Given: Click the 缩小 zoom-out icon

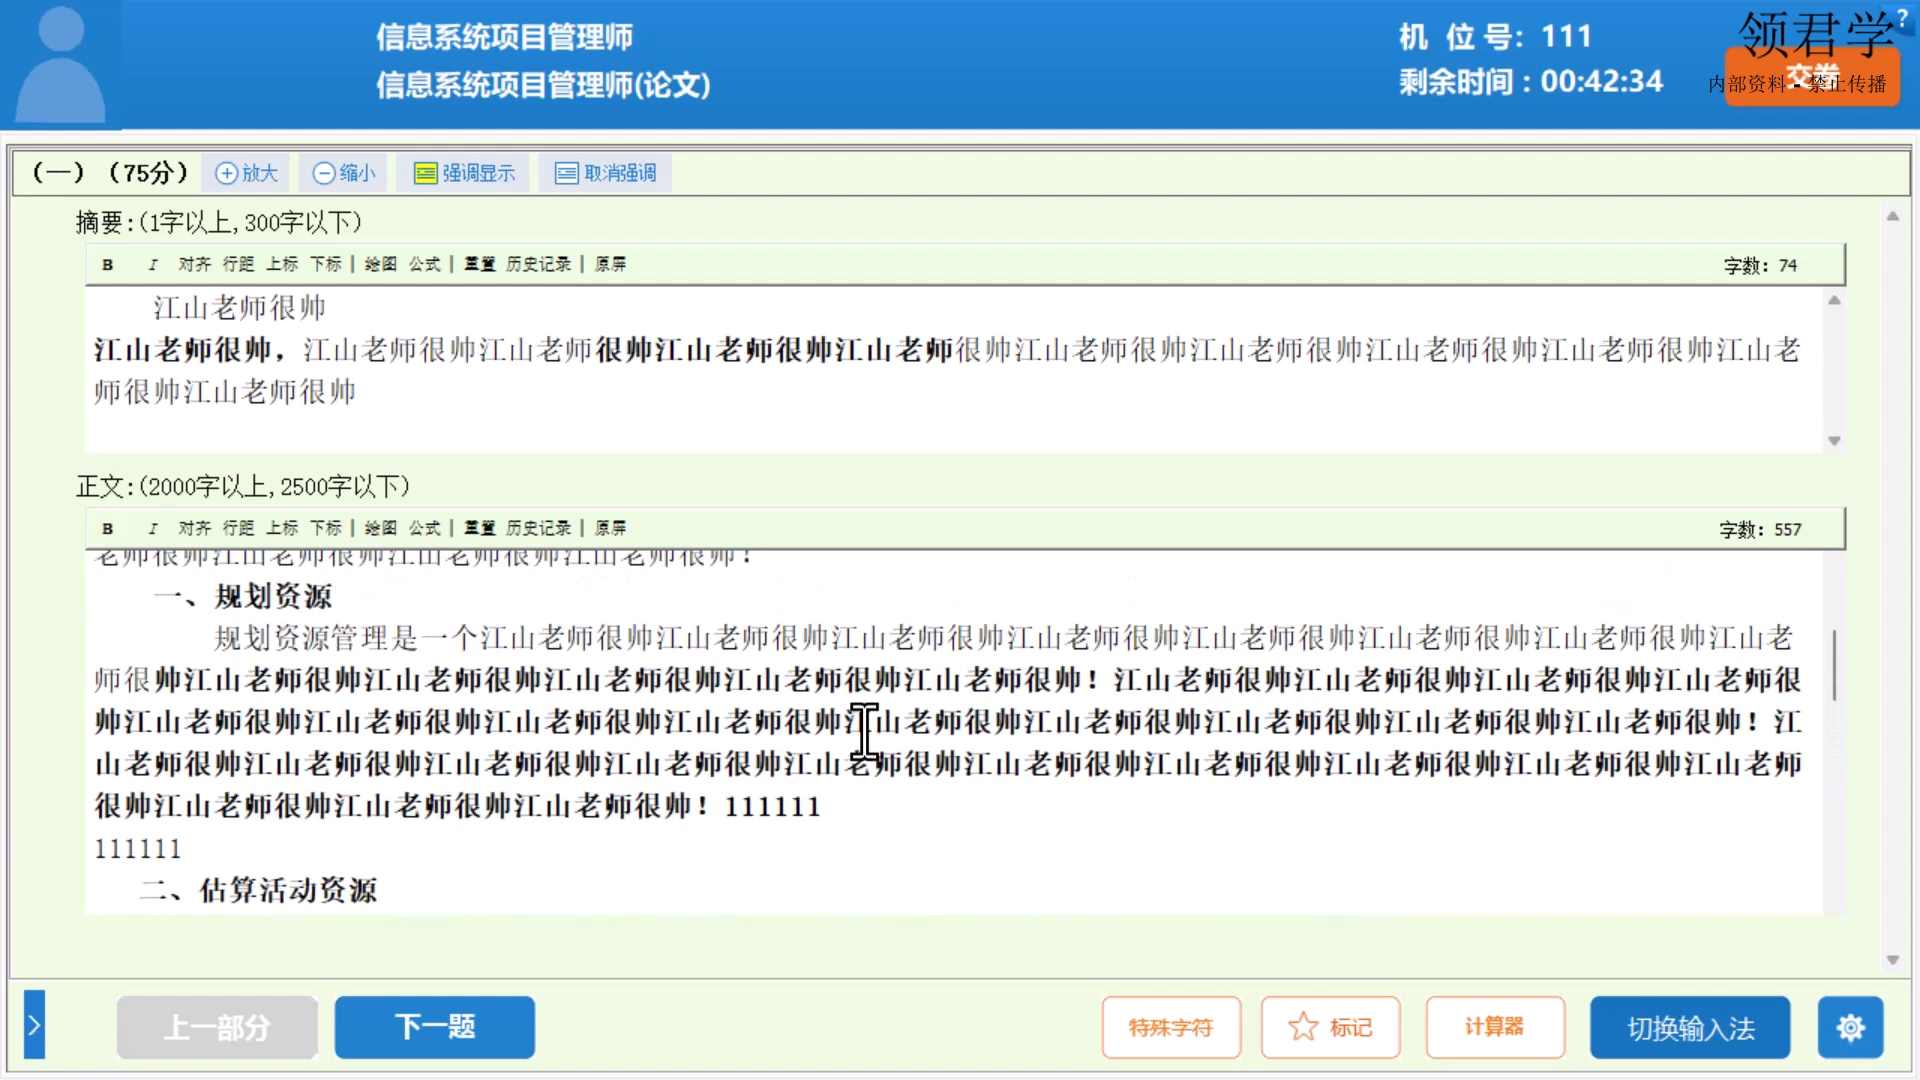Looking at the screenshot, I should coord(343,173).
